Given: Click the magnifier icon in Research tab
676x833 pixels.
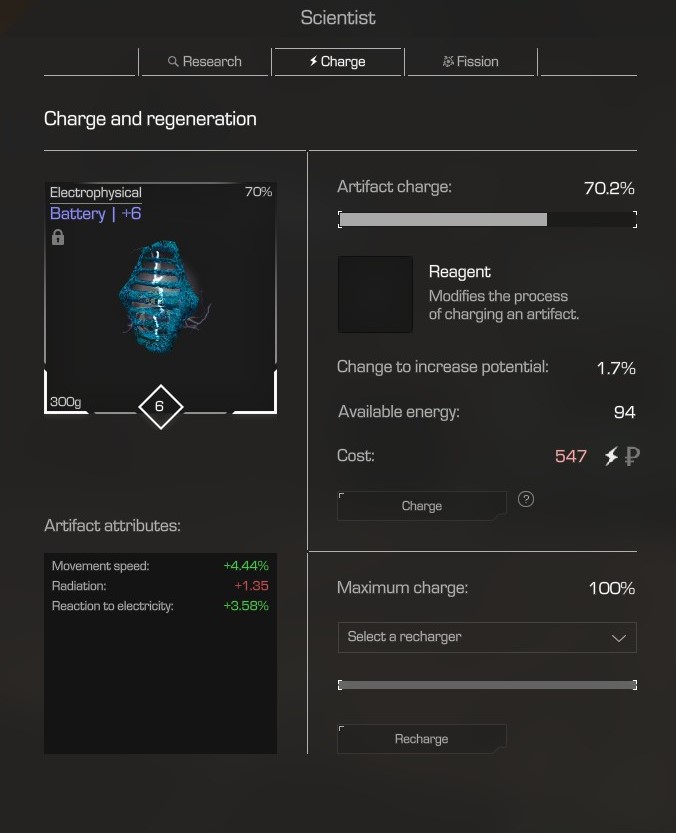Looking at the screenshot, I should point(173,62).
